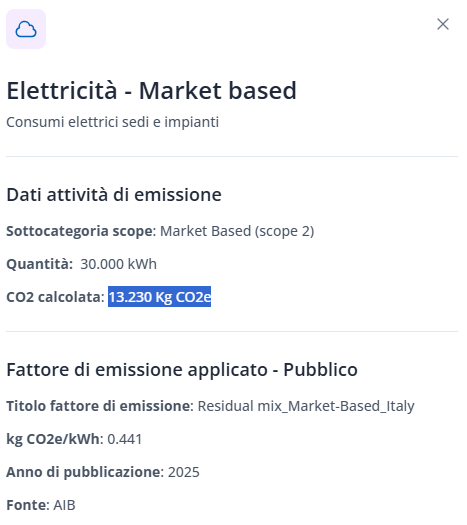Click the Residual mix_Market-Based_Italy text
Viewport: 467px width, 525px height.
pyautogui.click(x=306, y=406)
